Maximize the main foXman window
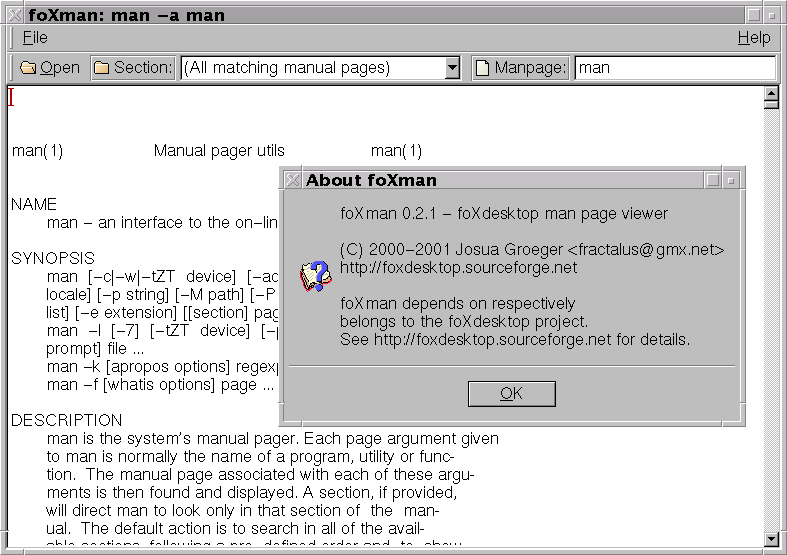Viewport: 787px width, 555px height. click(753, 15)
